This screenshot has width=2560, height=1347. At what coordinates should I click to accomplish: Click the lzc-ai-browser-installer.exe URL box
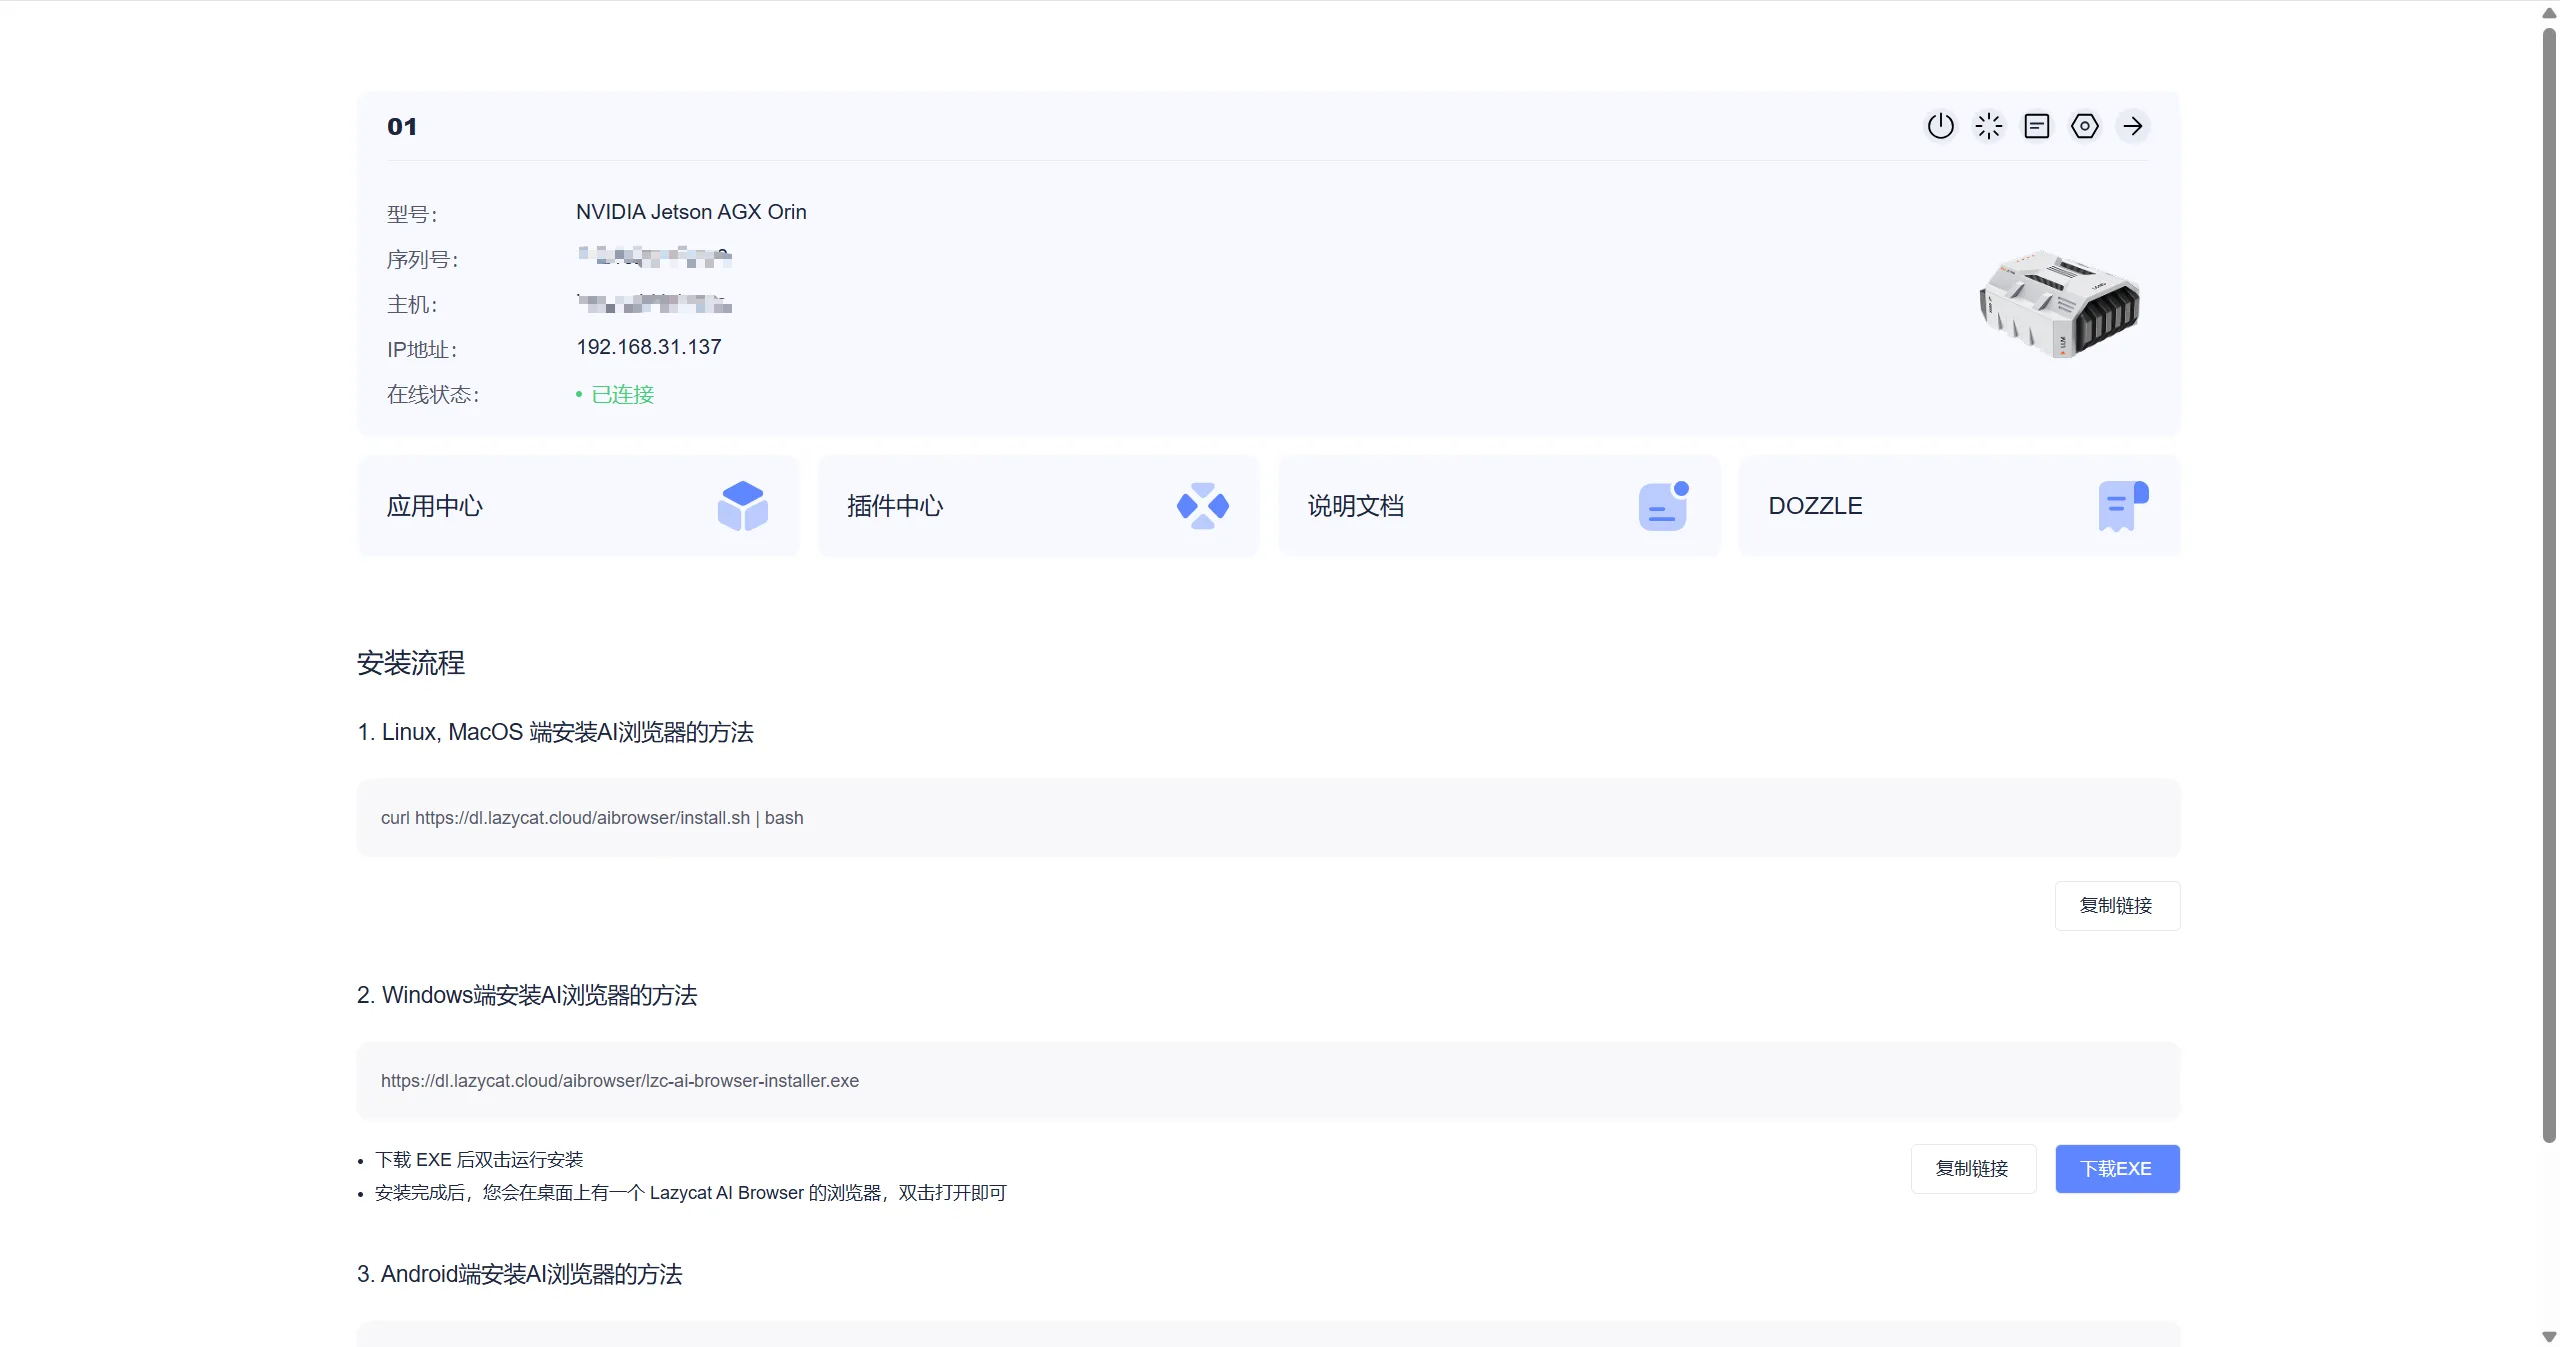[x=1268, y=1081]
